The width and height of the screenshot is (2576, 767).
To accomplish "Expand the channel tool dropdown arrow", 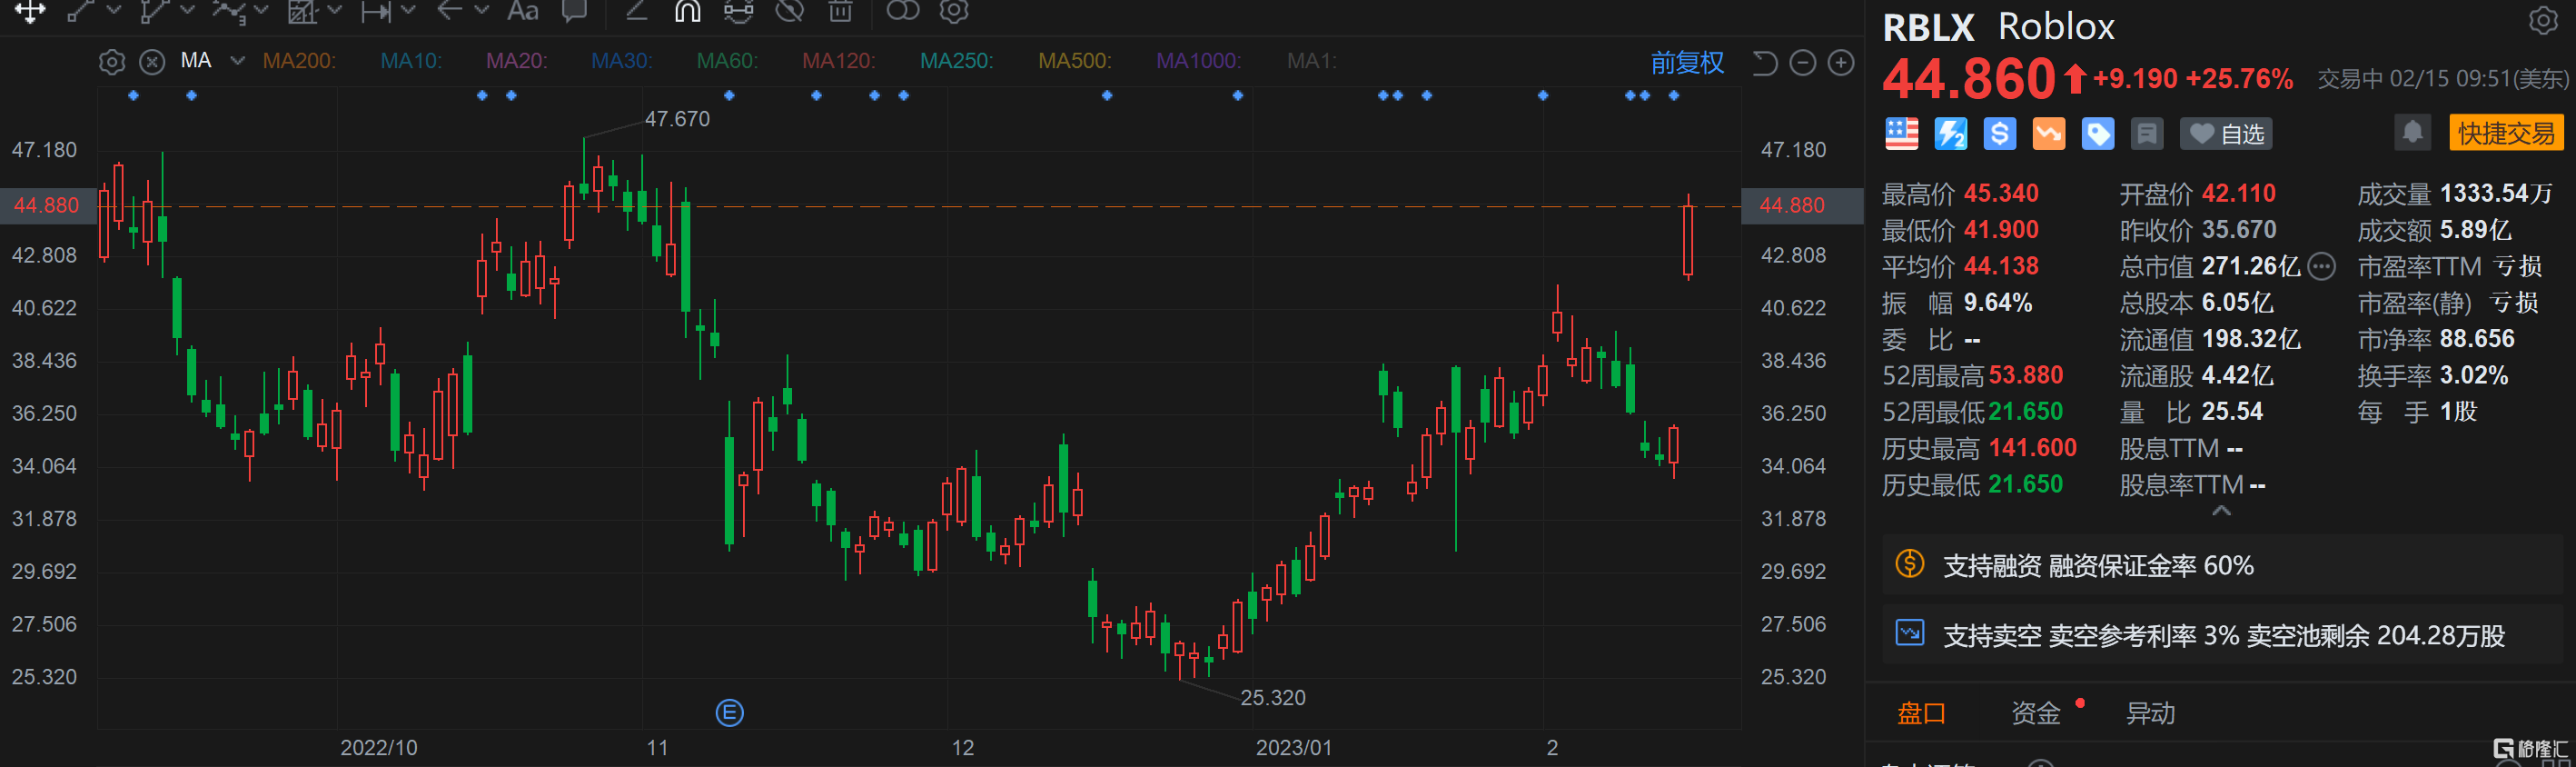I will (x=187, y=10).
